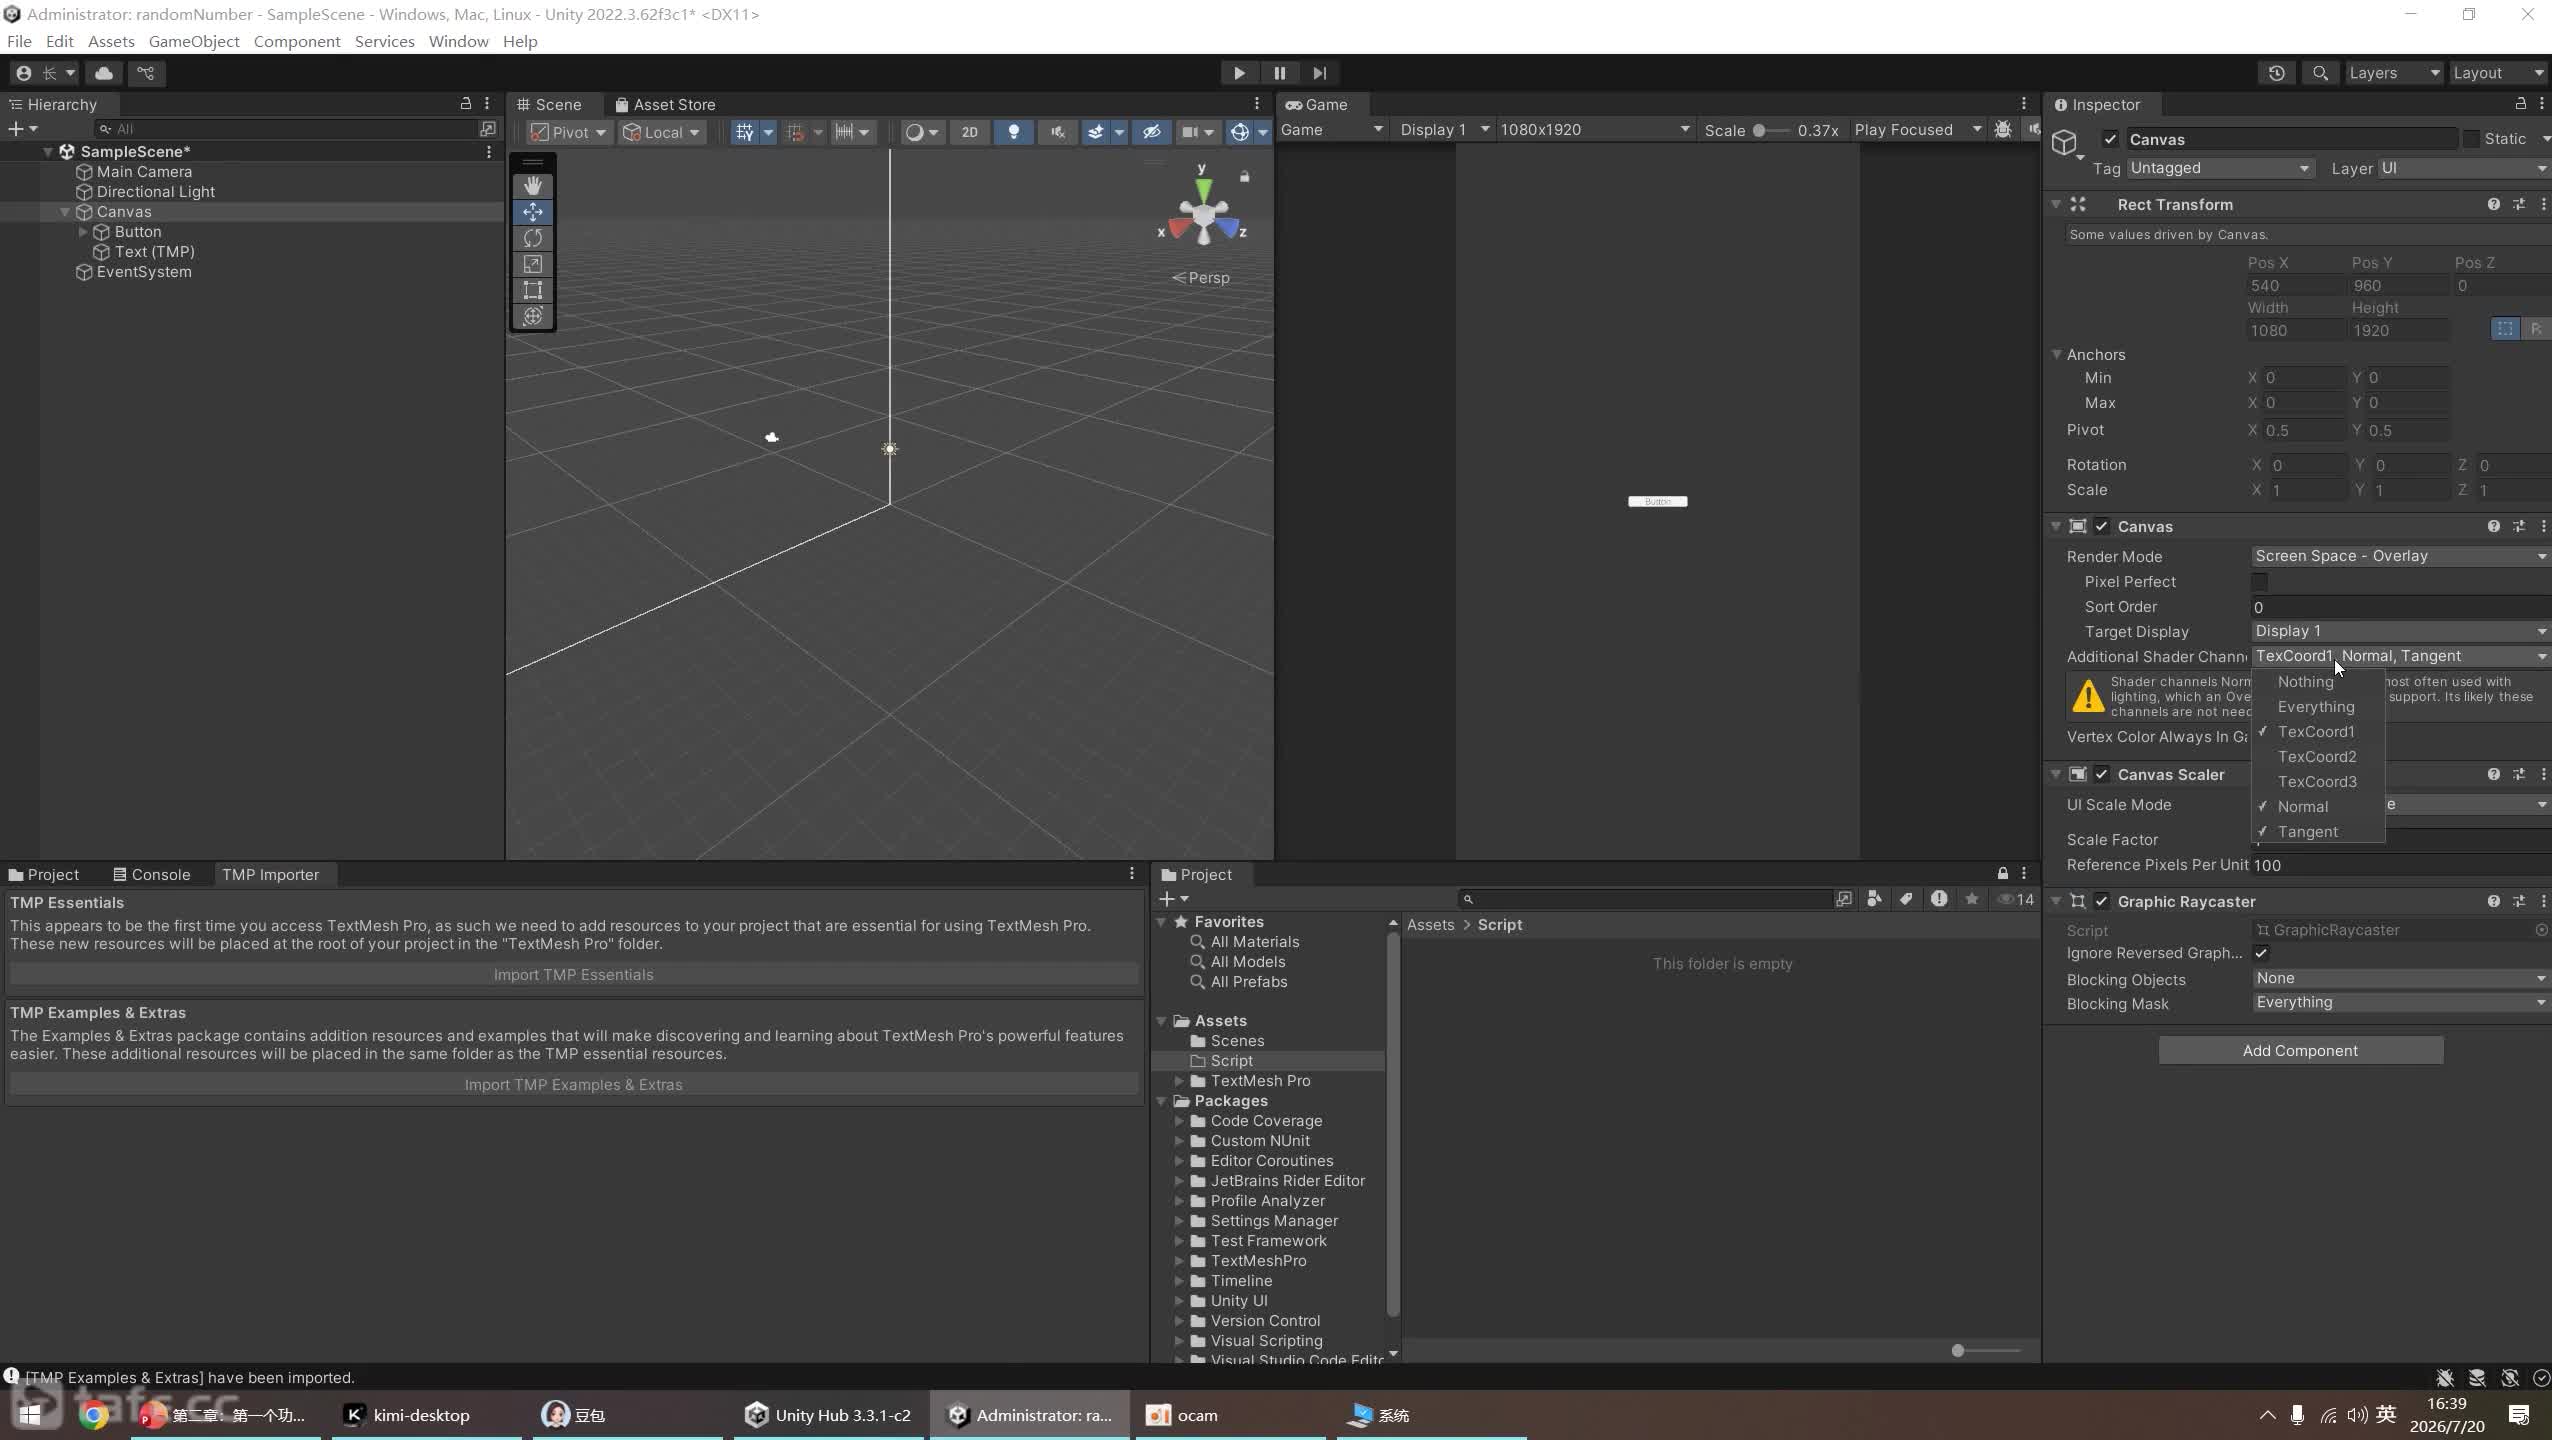Open Blocking Objects dropdown
The width and height of the screenshot is (2552, 1440).
point(2400,978)
